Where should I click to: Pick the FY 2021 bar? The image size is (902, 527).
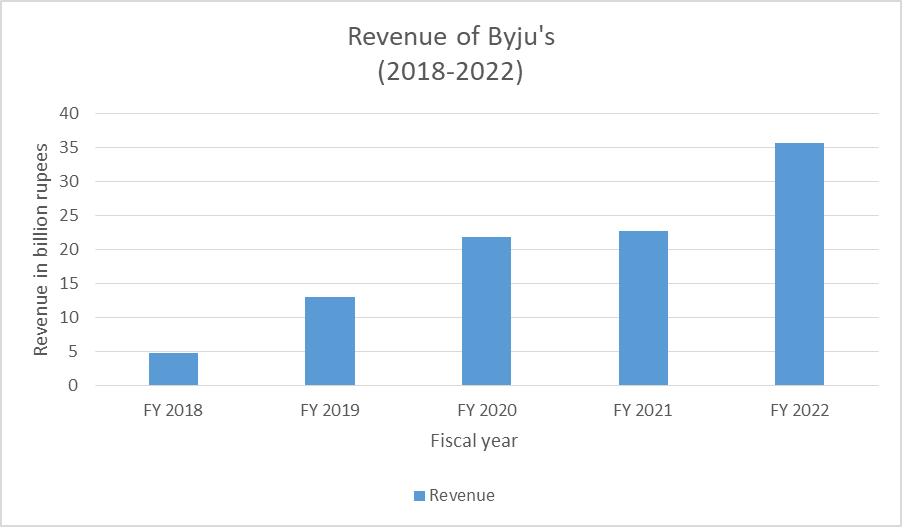[643, 308]
